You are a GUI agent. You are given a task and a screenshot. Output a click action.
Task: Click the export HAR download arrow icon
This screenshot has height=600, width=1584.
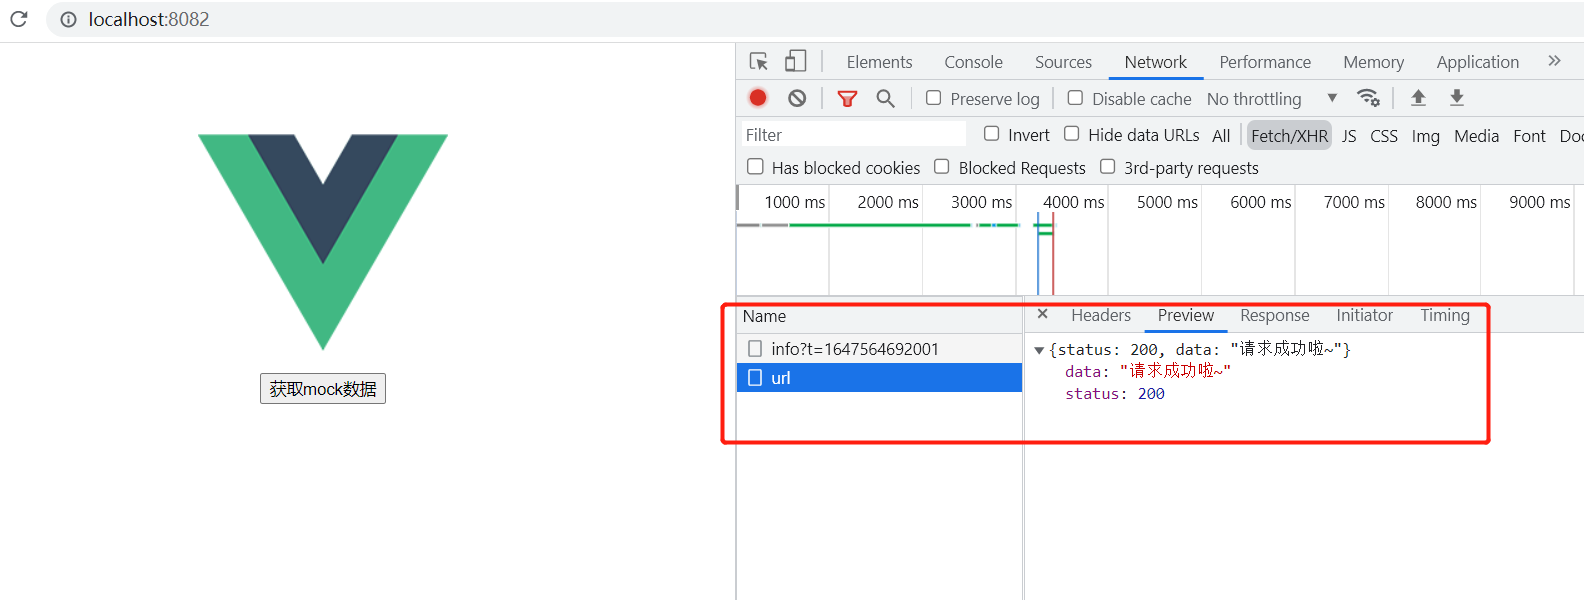coord(1457,97)
